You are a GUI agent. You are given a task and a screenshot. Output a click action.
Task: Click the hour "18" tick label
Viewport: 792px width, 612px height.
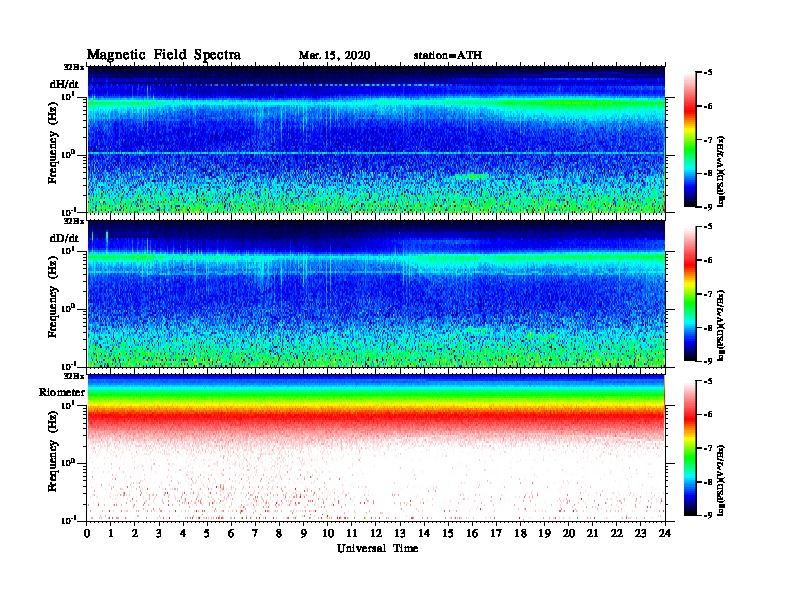pyautogui.click(x=520, y=533)
